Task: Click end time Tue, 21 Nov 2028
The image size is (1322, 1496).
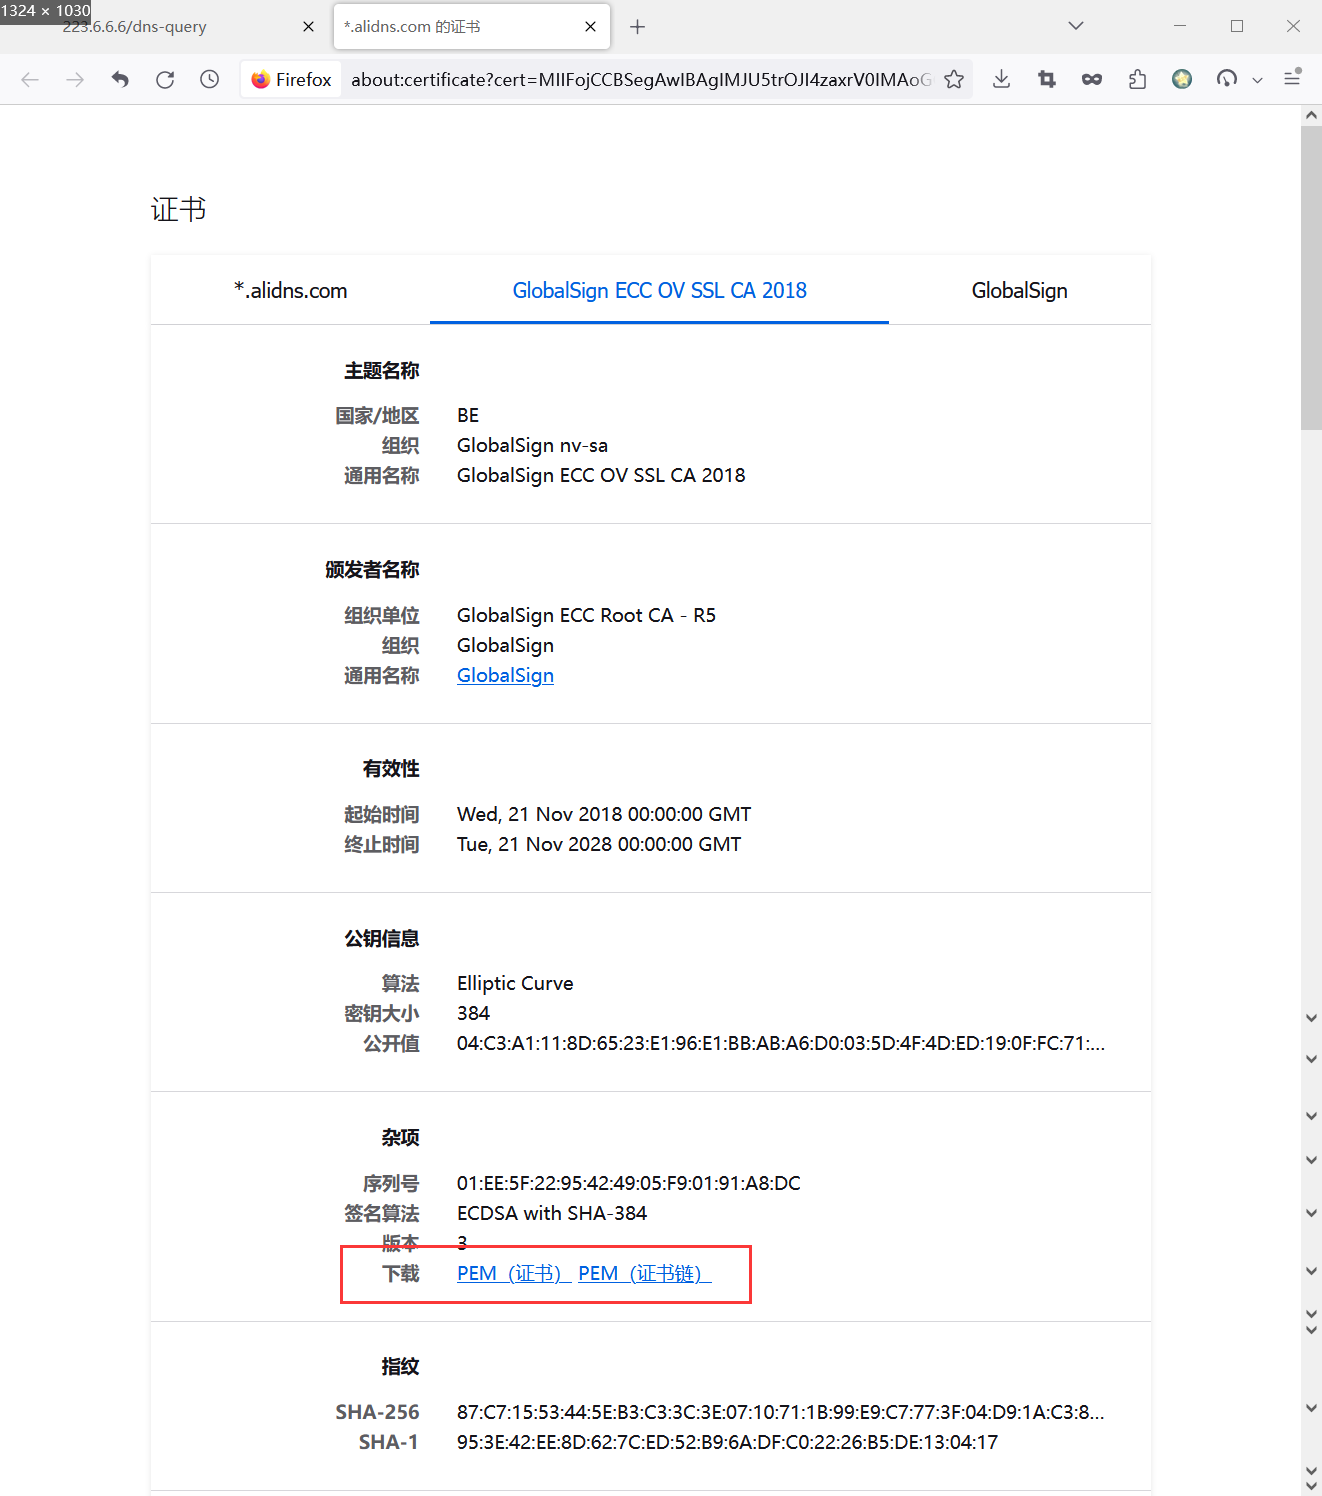Action: [599, 845]
